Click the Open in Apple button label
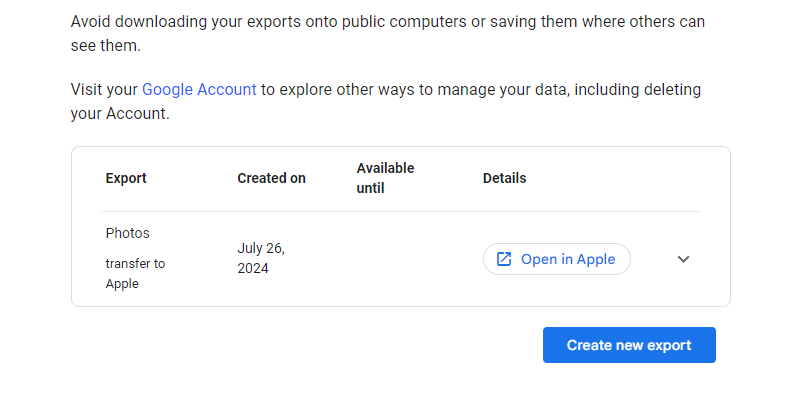The image size is (793, 400). tap(567, 259)
